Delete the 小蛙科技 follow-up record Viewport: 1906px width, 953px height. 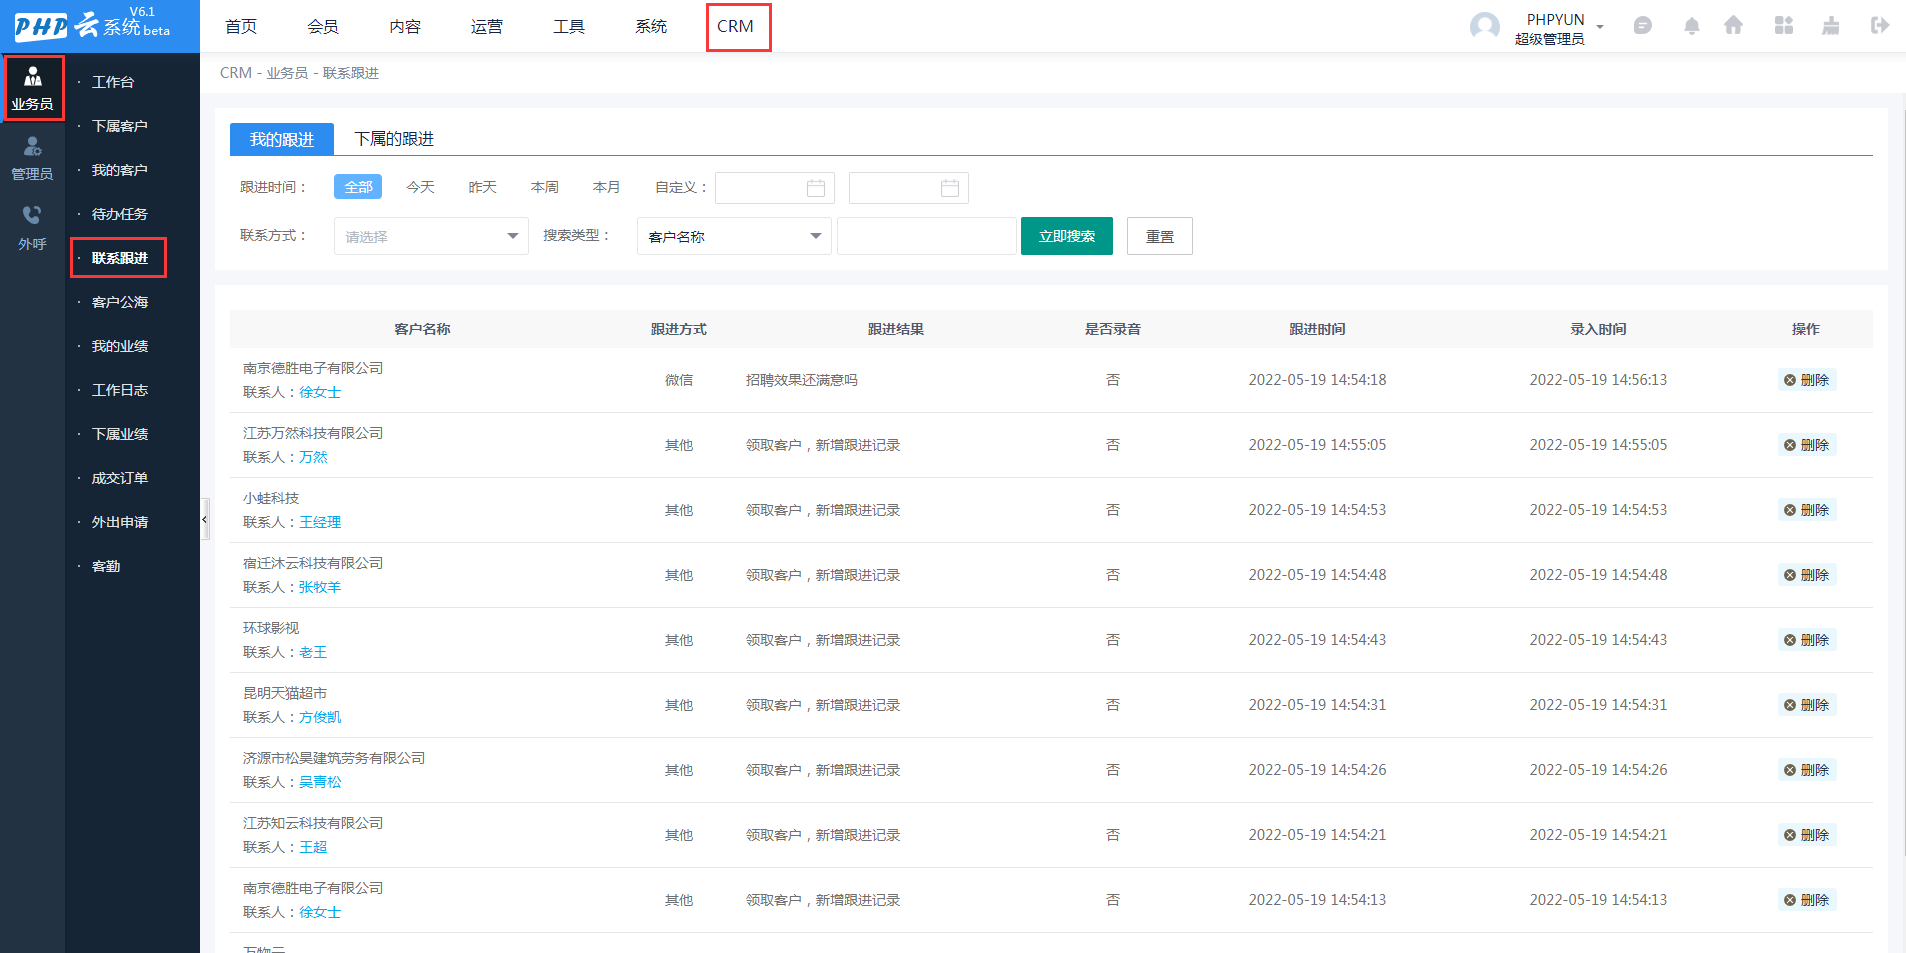tap(1806, 510)
